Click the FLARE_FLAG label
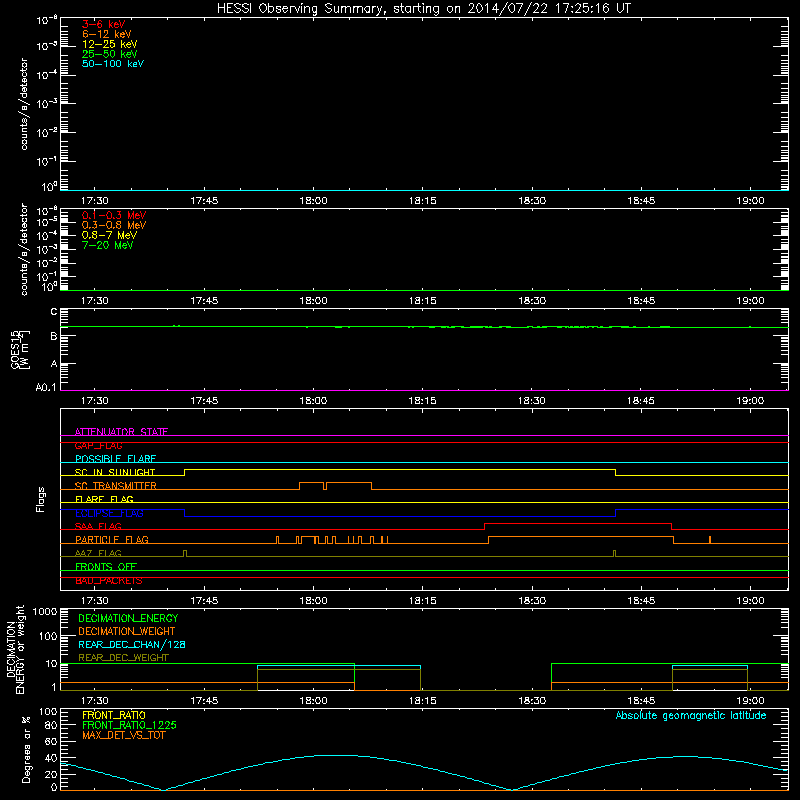Image resolution: width=800 pixels, height=800 pixels. pyautogui.click(x=104, y=499)
